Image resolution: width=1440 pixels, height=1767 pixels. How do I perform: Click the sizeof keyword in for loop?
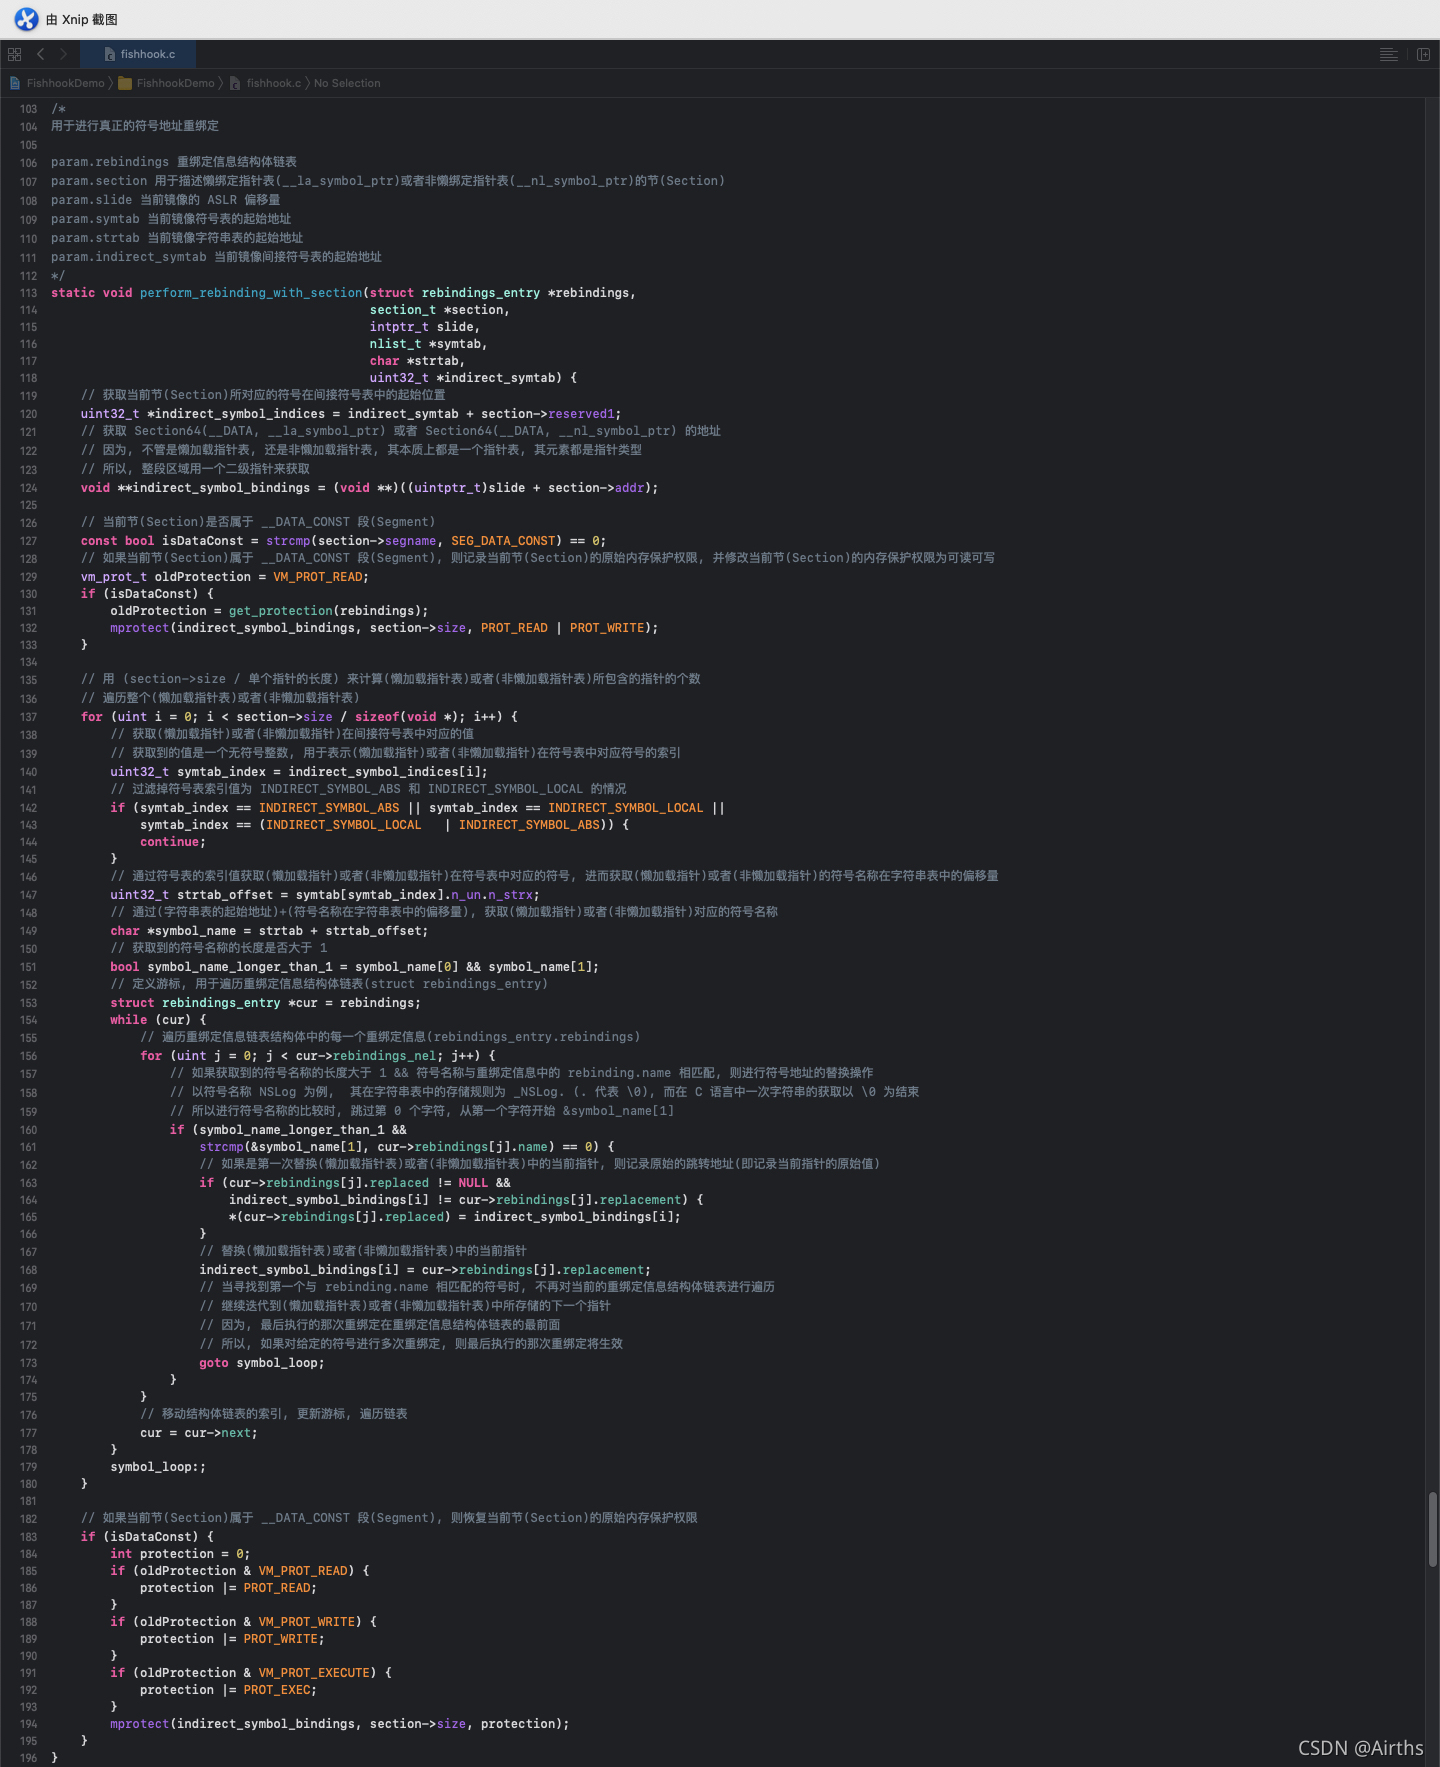[377, 717]
